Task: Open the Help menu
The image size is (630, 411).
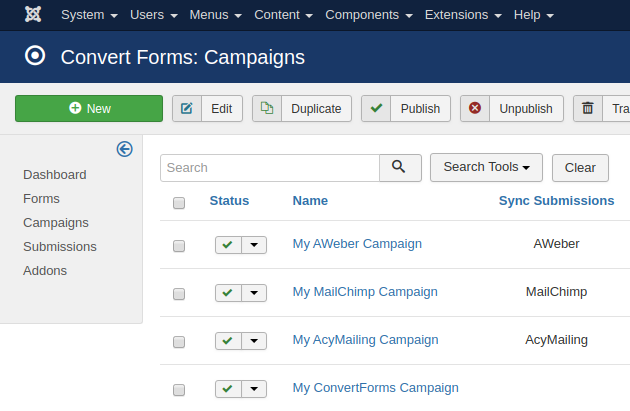Action: pyautogui.click(x=534, y=15)
